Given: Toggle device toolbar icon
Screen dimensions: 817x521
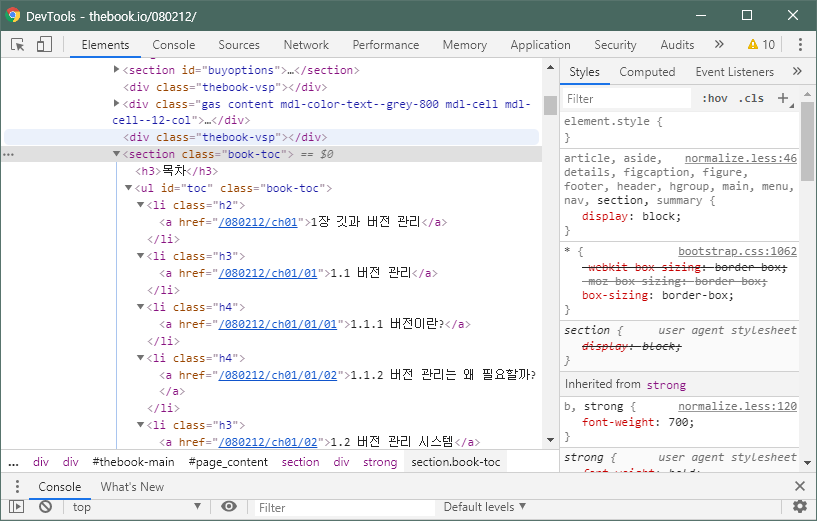Looking at the screenshot, I should 44,45.
